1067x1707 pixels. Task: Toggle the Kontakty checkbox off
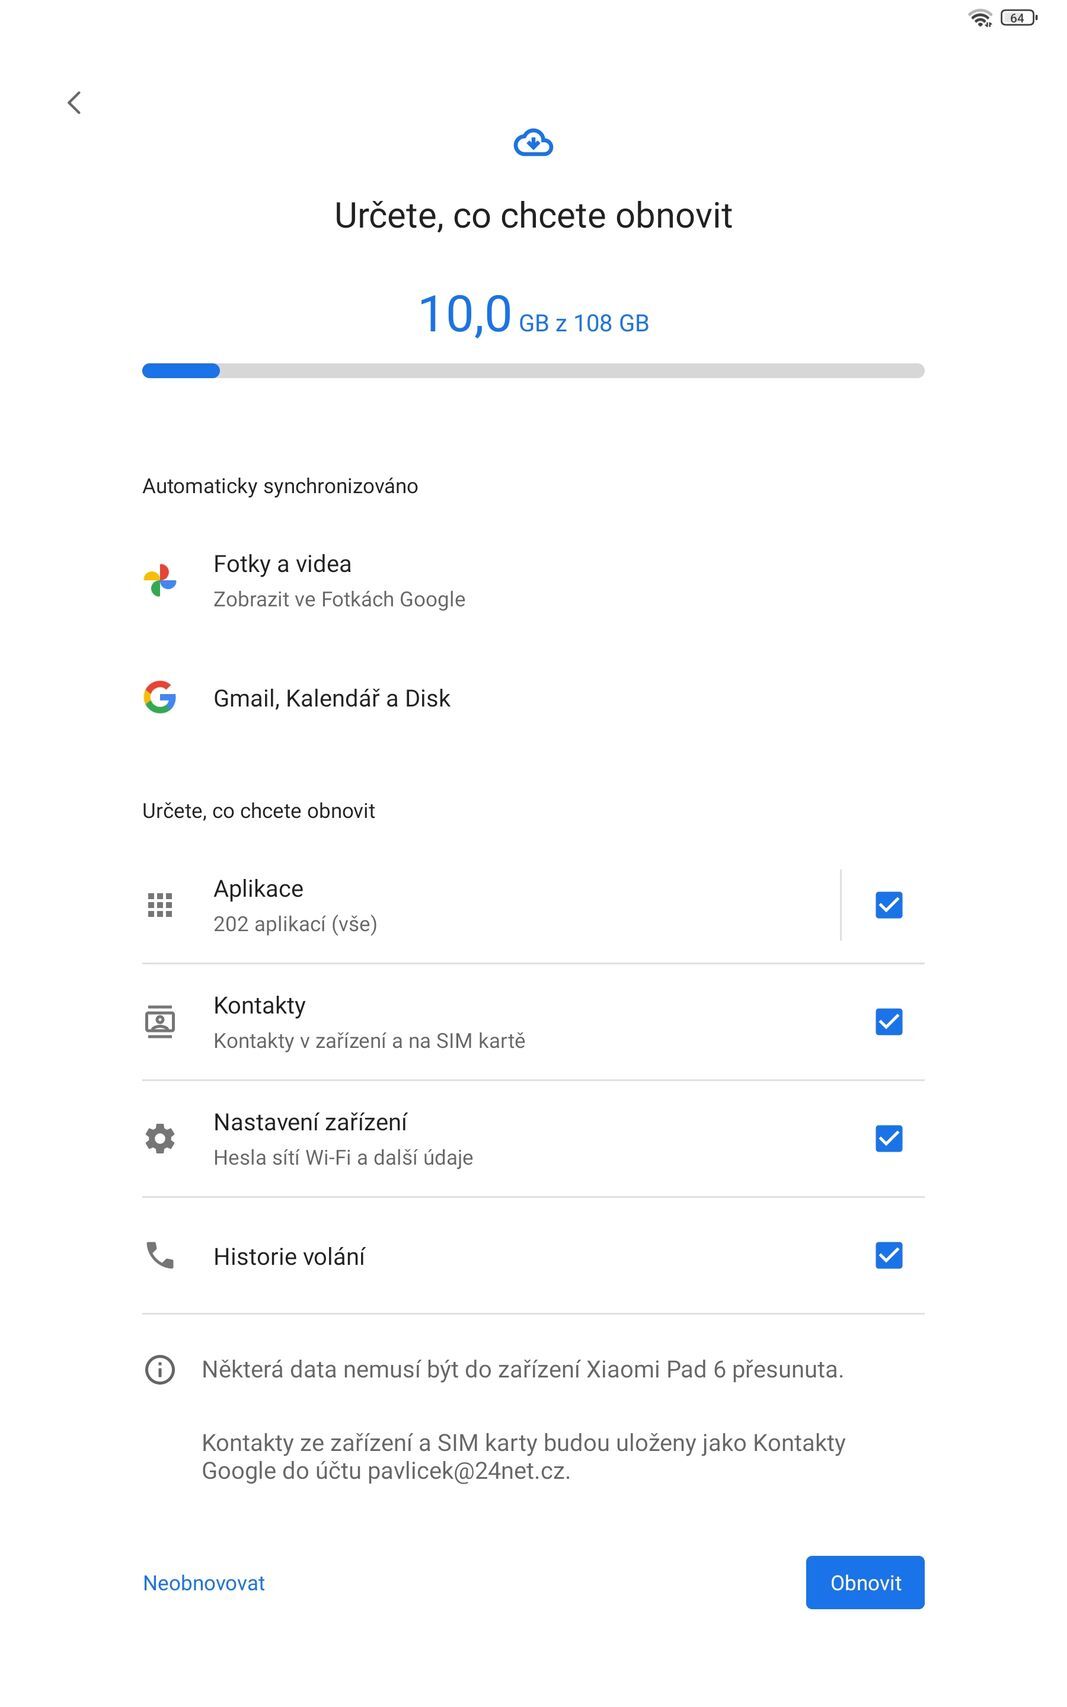889,1021
